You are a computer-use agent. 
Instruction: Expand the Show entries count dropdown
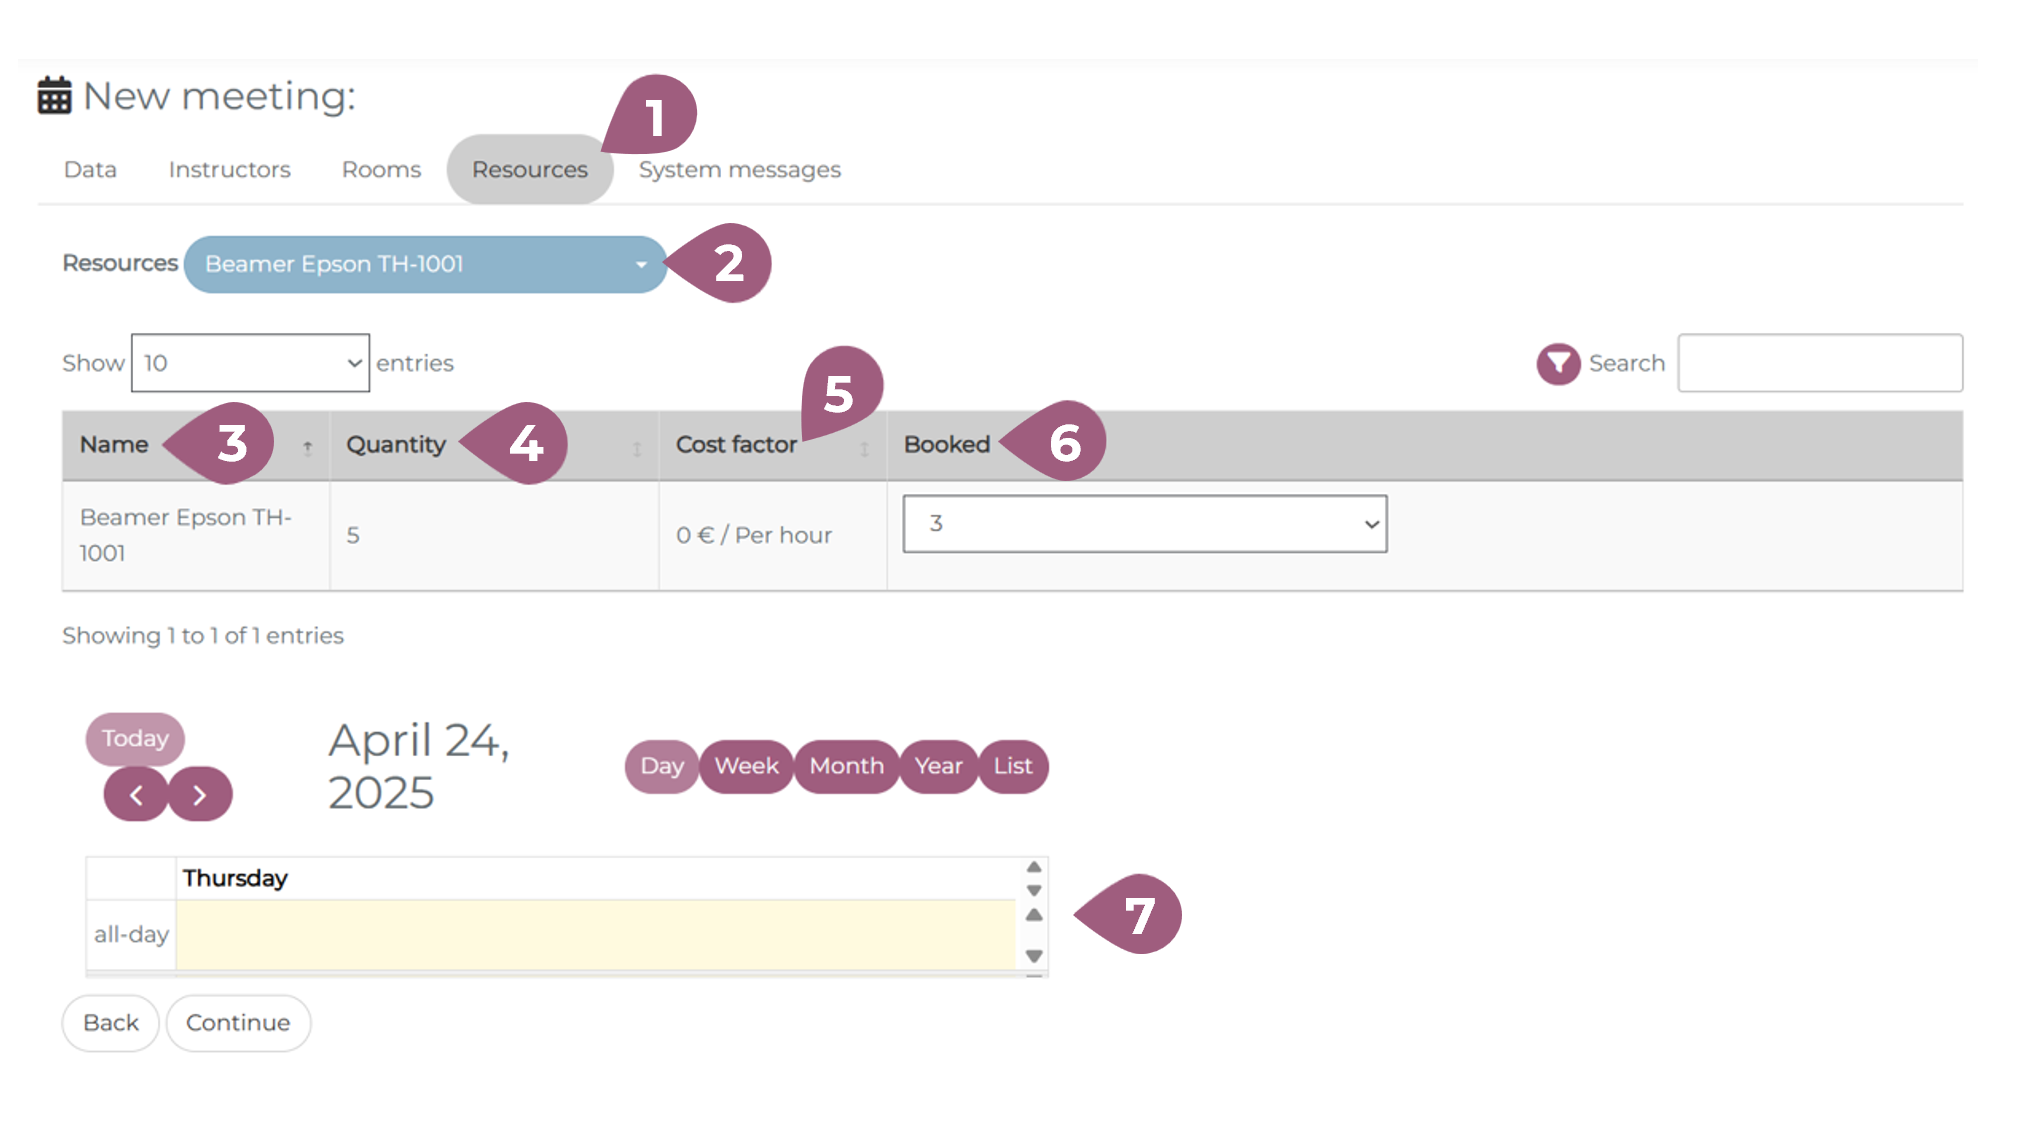pyautogui.click(x=250, y=363)
